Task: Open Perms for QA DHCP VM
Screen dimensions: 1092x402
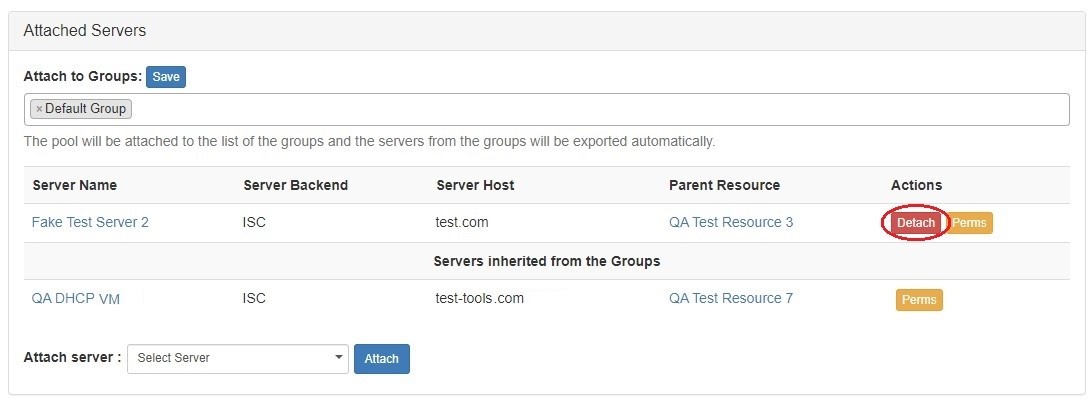Action: pyautogui.click(x=918, y=299)
